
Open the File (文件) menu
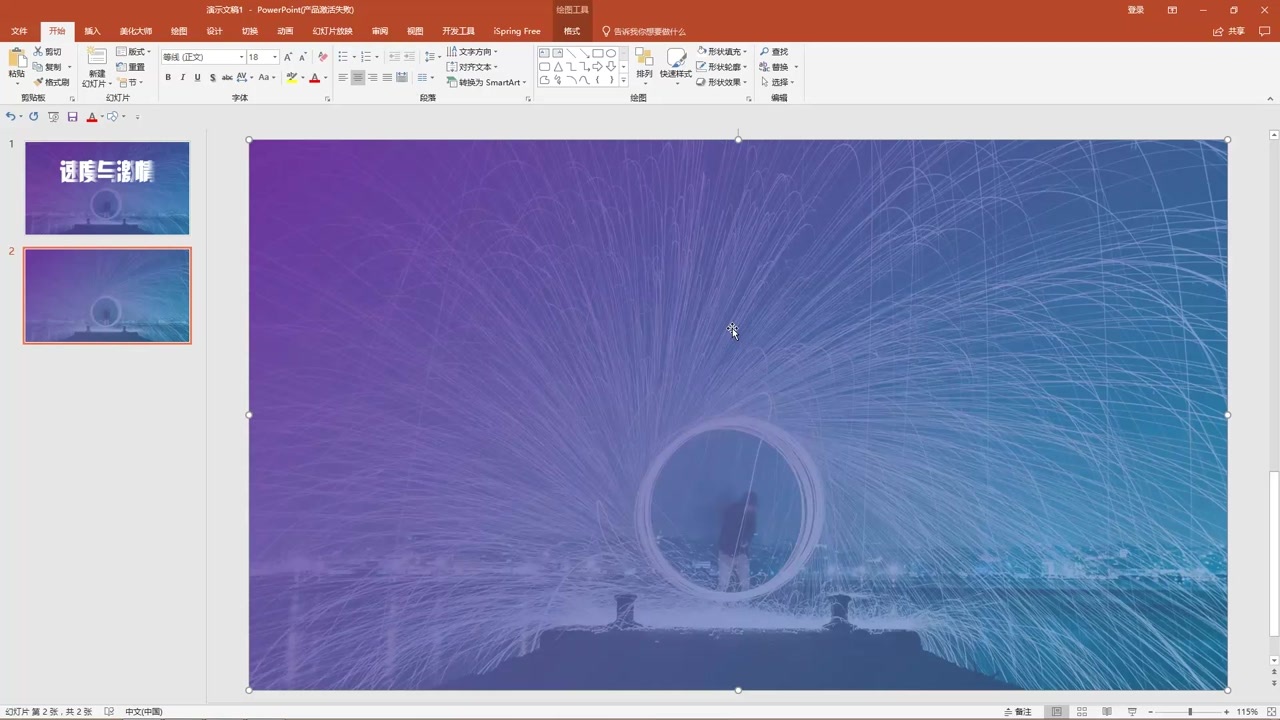pos(19,31)
